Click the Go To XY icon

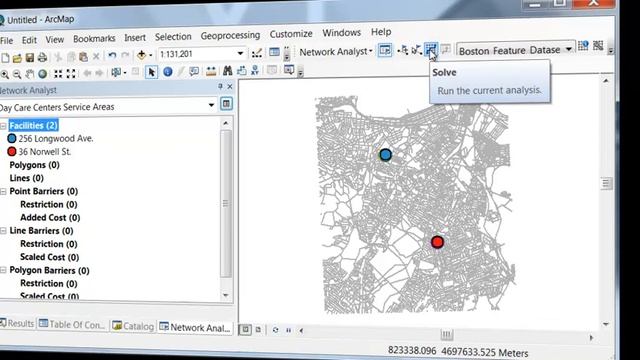255,70
